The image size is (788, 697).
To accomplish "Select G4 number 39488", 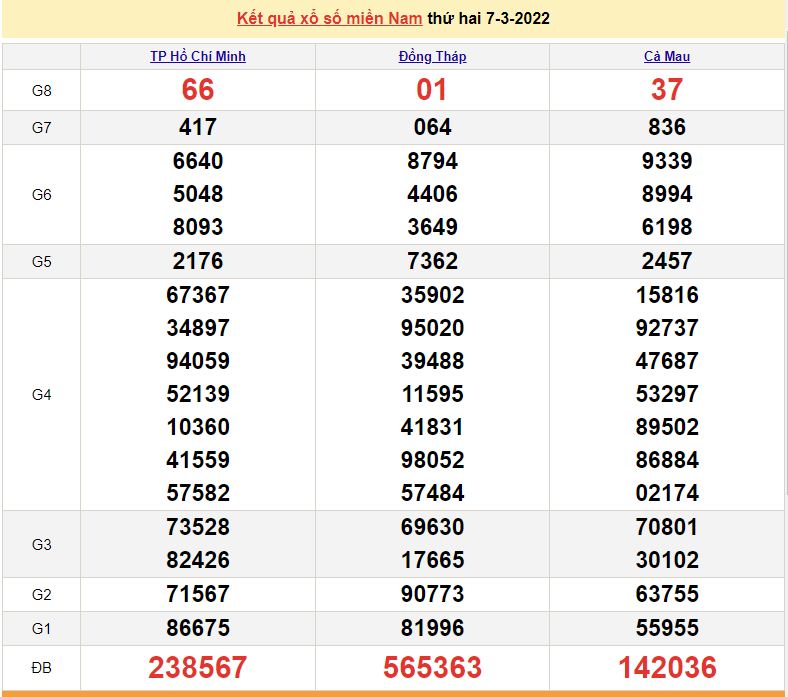I will click(432, 361).
